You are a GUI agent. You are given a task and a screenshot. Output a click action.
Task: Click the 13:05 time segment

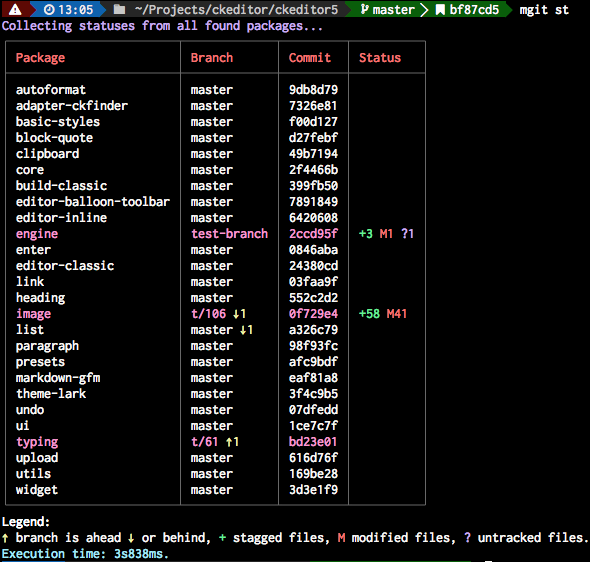pyautogui.click(x=76, y=9)
